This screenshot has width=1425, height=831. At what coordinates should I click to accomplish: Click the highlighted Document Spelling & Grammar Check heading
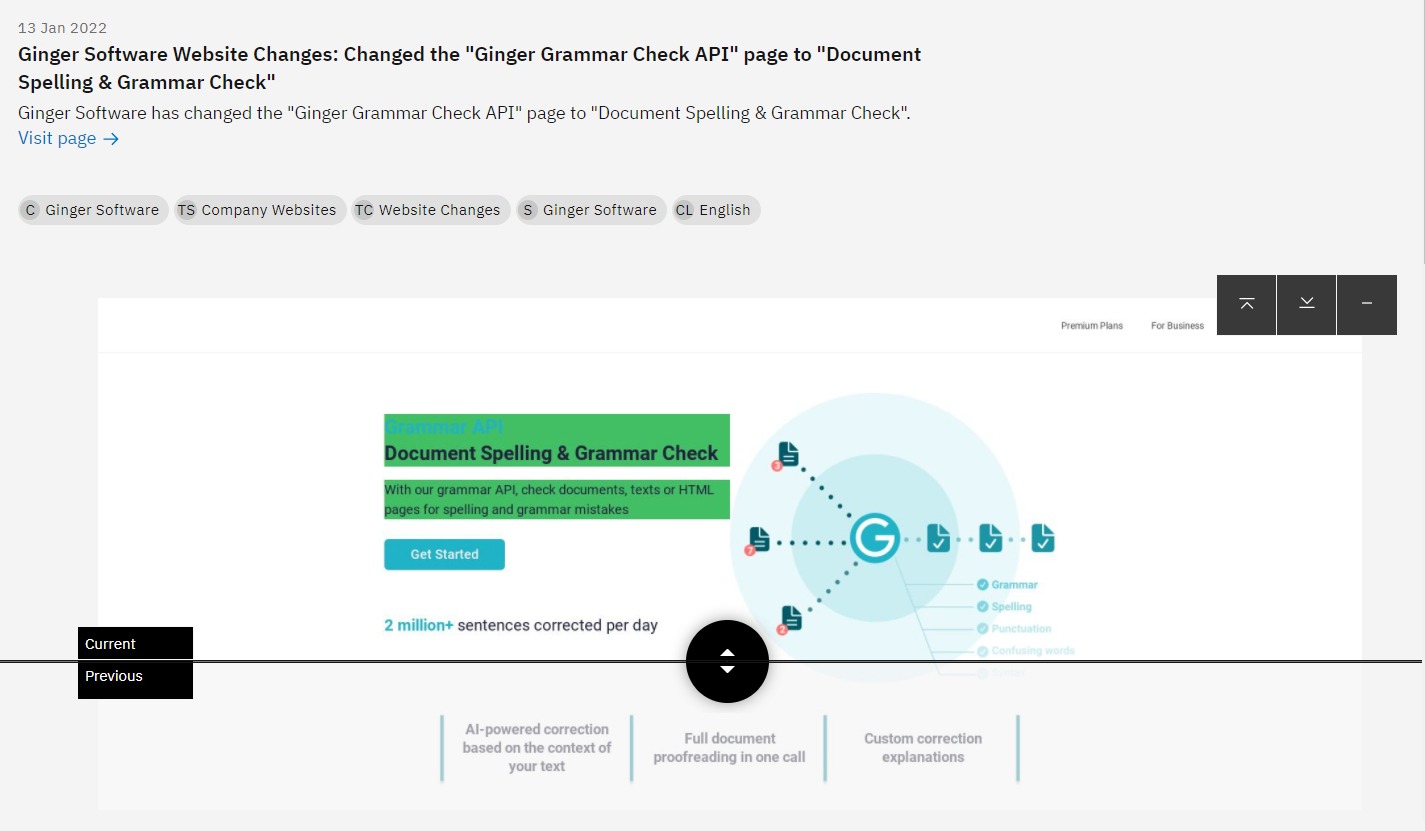click(x=551, y=453)
